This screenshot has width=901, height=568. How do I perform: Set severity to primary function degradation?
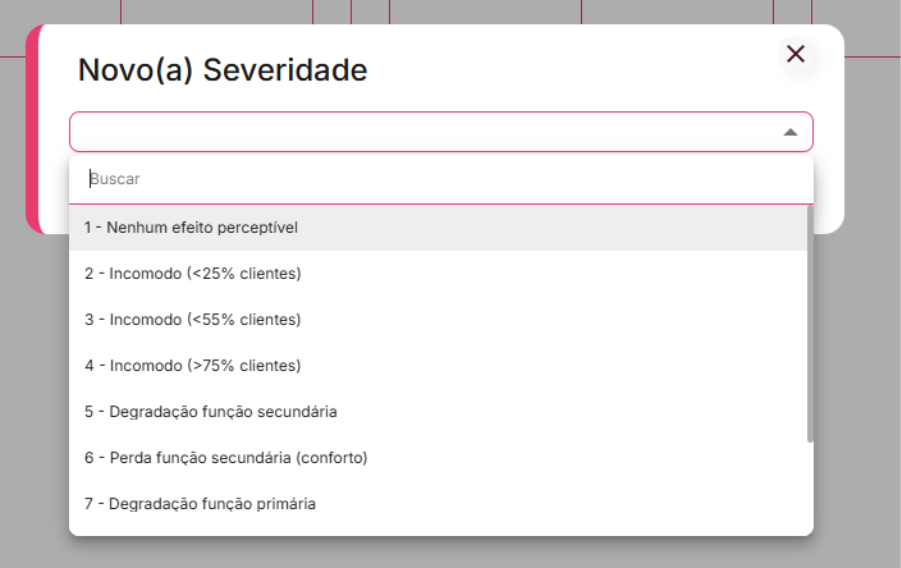point(200,504)
